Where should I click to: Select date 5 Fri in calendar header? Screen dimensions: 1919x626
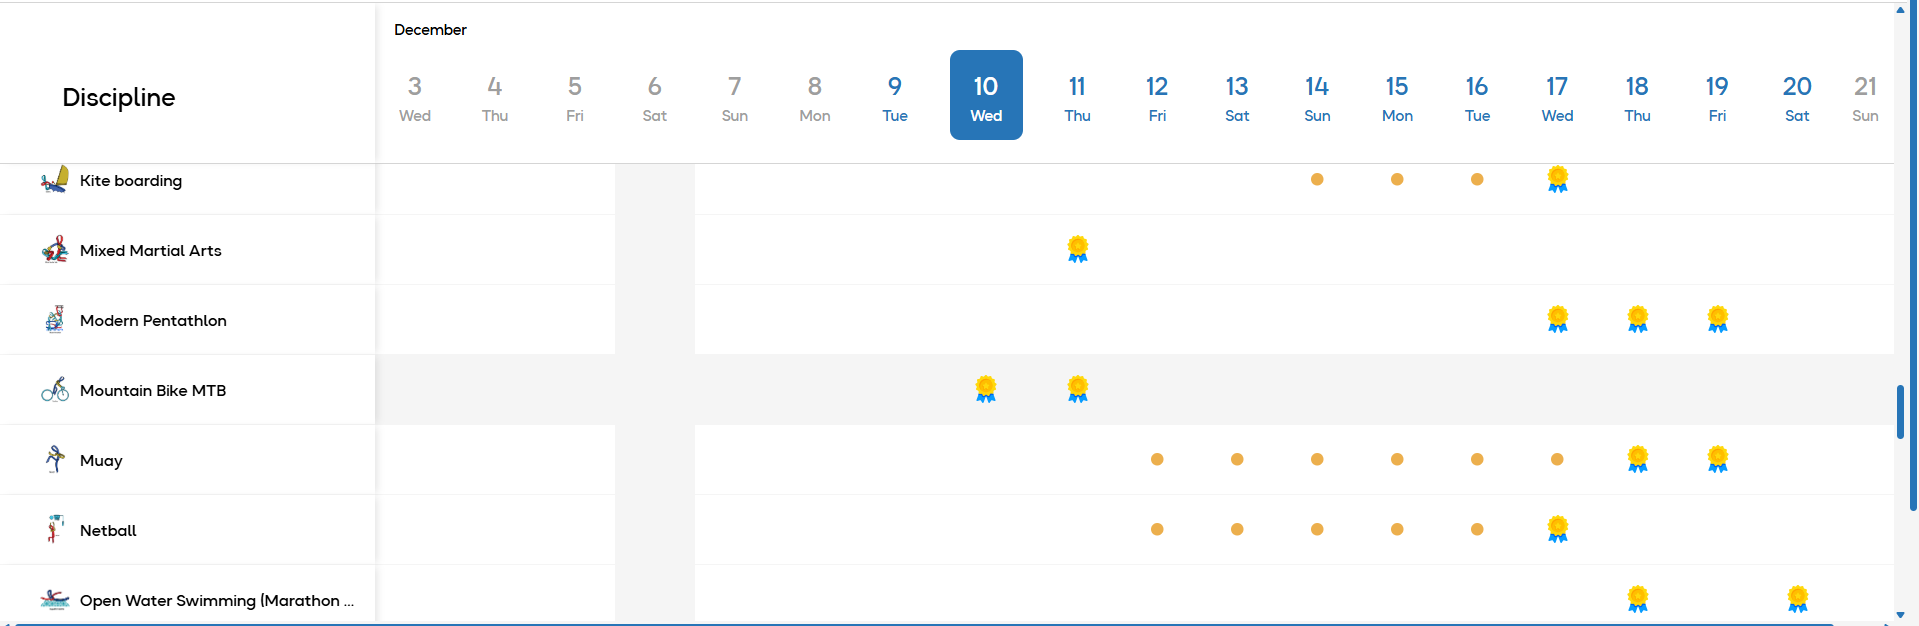coord(575,97)
